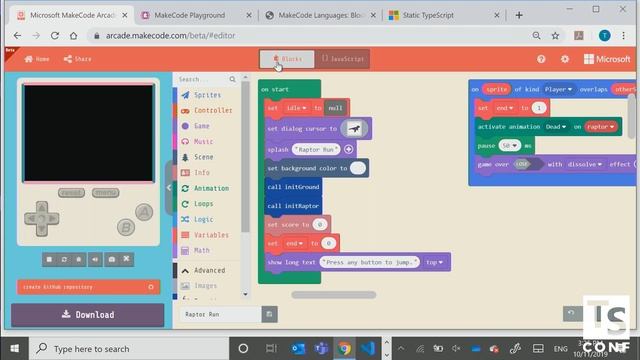This screenshot has height=360, width=640.
Task: Open the pause 50 ms dropdown
Action: click(x=509, y=146)
